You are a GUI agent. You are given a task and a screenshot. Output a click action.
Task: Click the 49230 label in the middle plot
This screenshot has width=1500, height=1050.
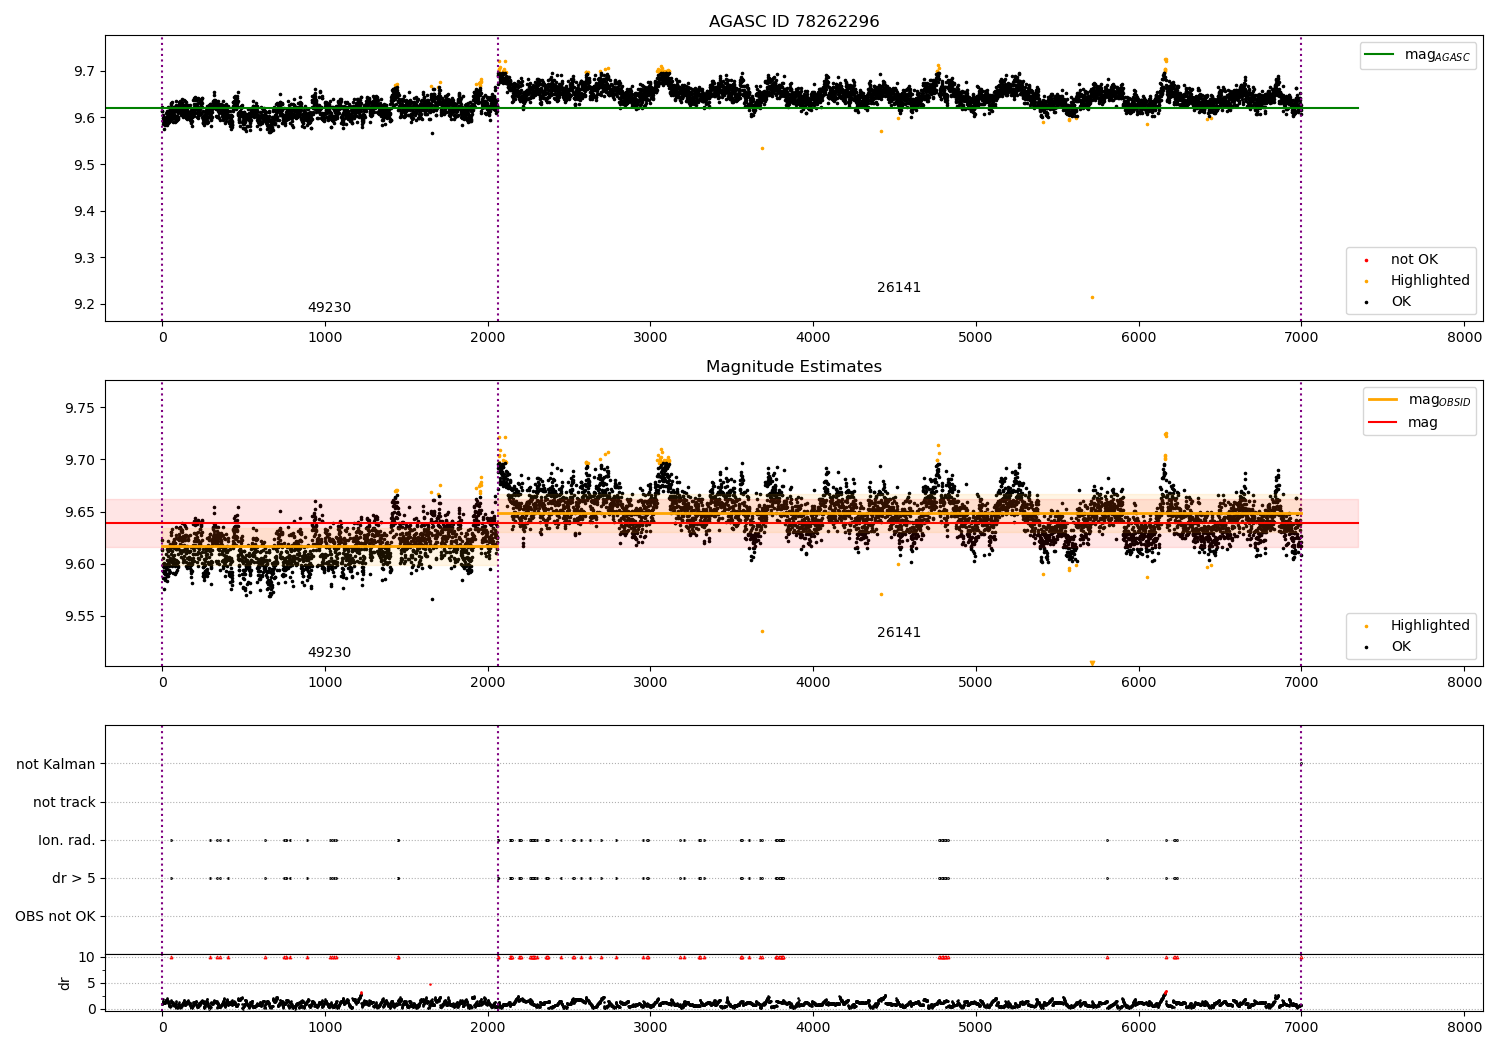[329, 653]
